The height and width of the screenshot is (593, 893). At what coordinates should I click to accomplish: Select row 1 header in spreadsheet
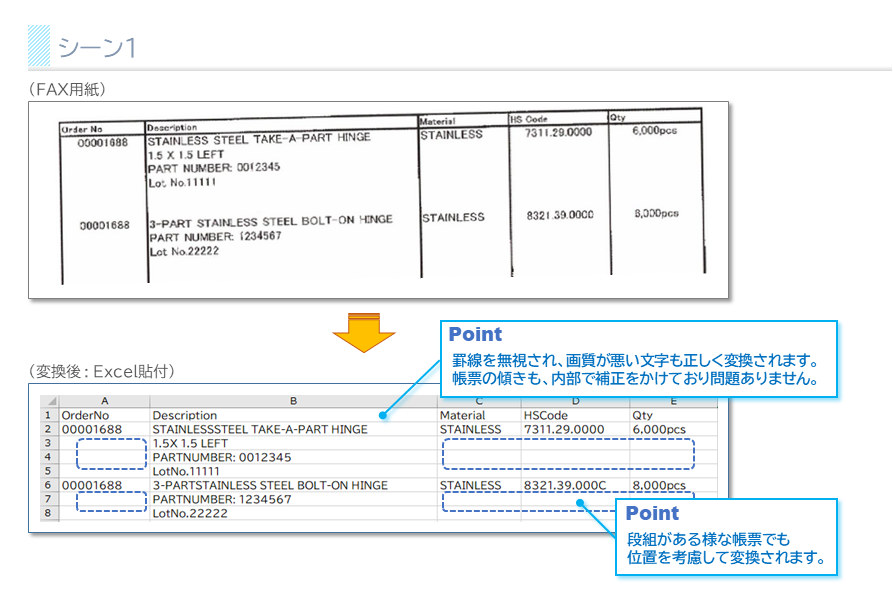click(x=47, y=415)
